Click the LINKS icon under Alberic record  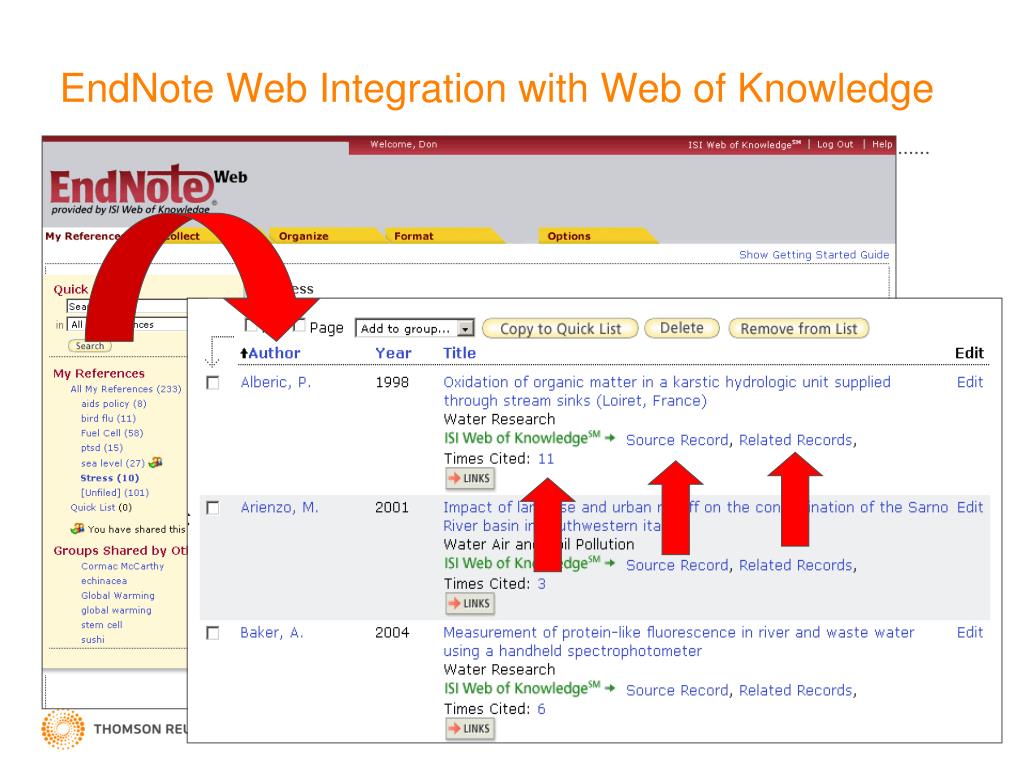click(470, 479)
